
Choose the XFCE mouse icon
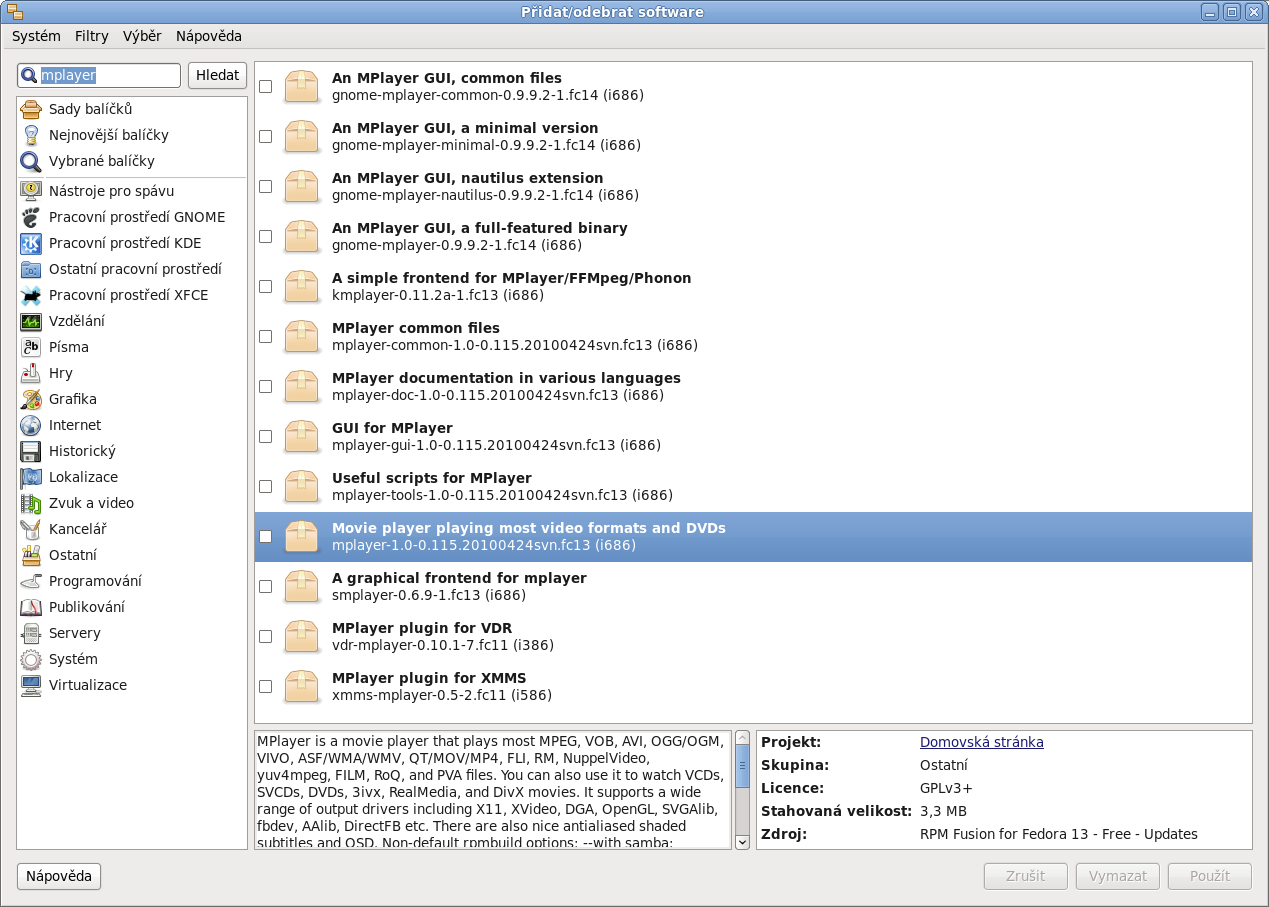pos(31,295)
